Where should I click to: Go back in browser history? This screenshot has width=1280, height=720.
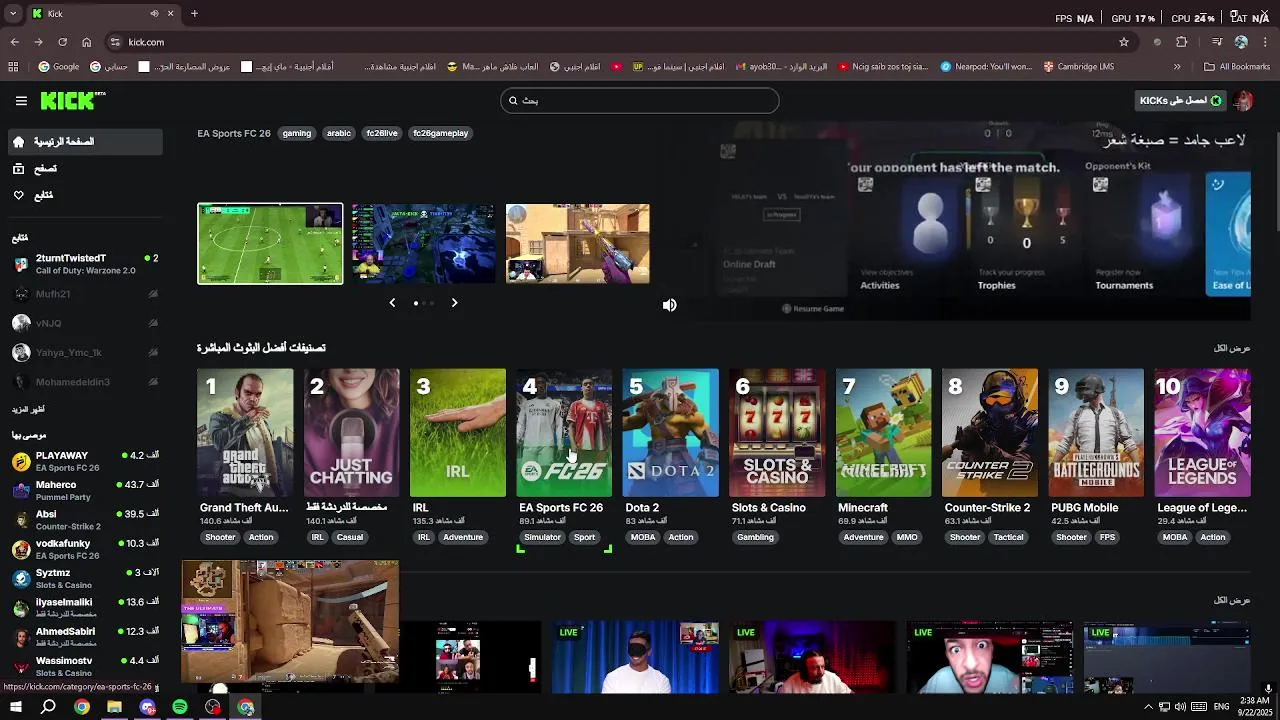pyautogui.click(x=14, y=42)
